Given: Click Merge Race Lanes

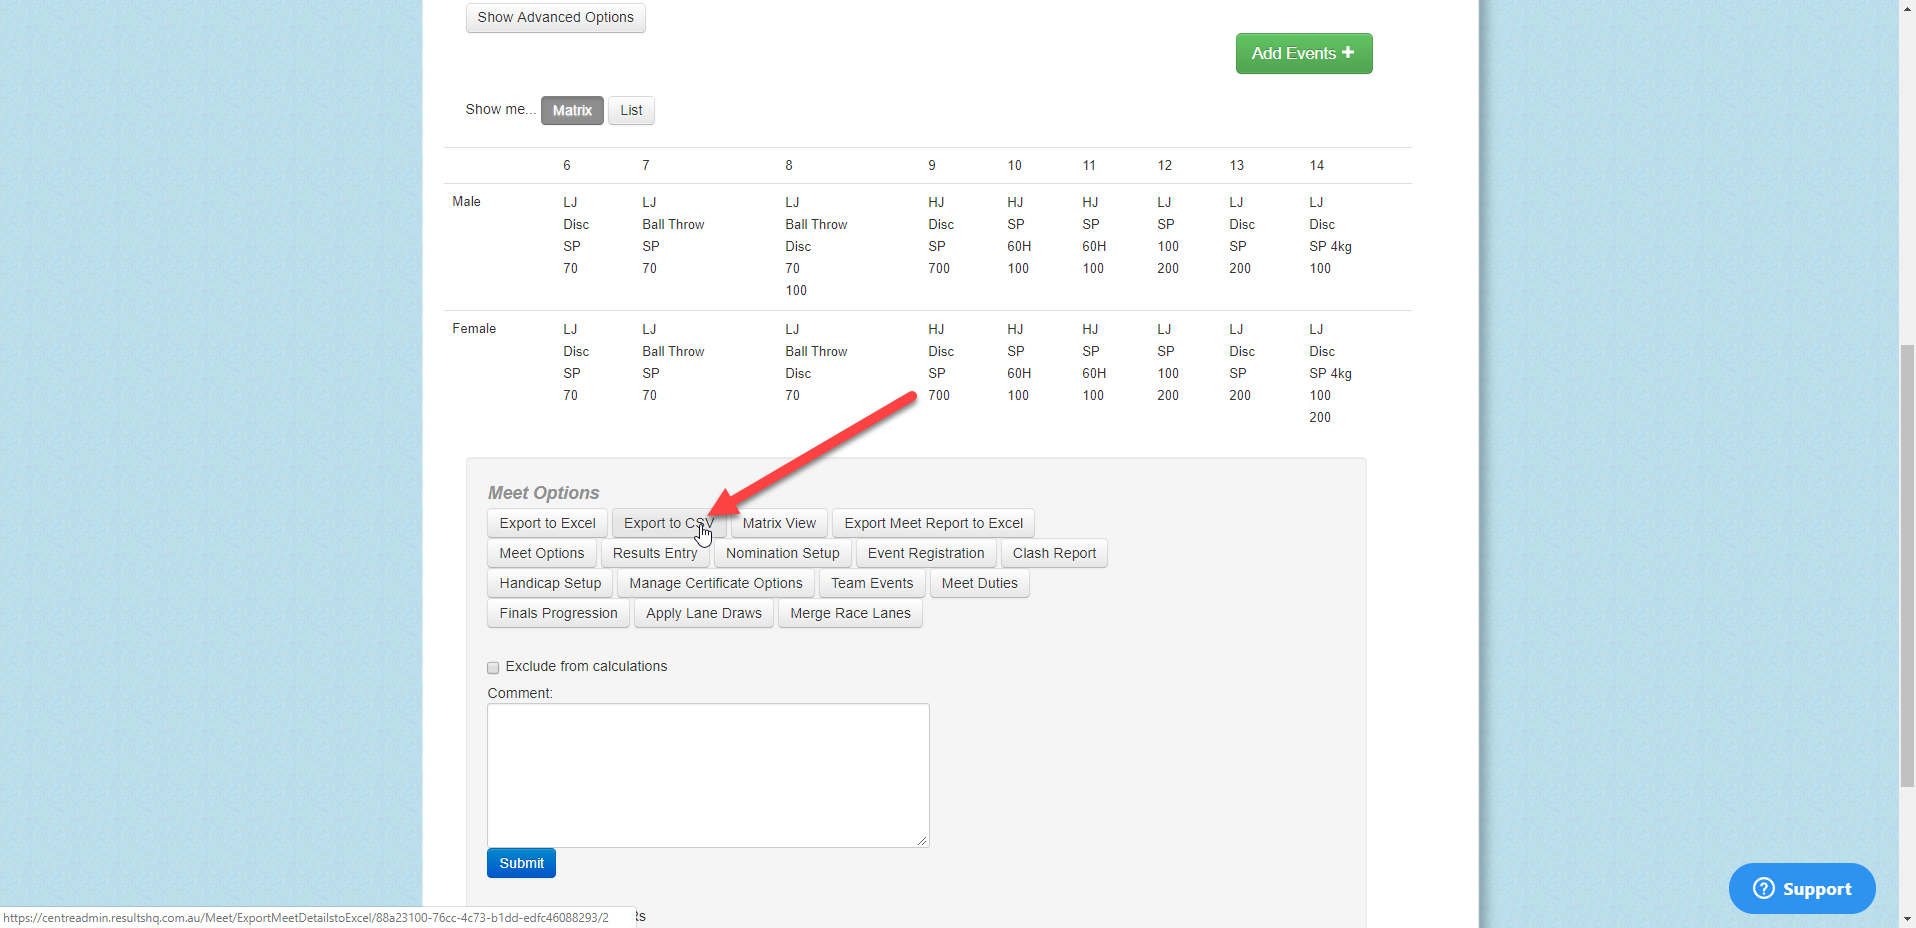Looking at the screenshot, I should pos(850,613).
